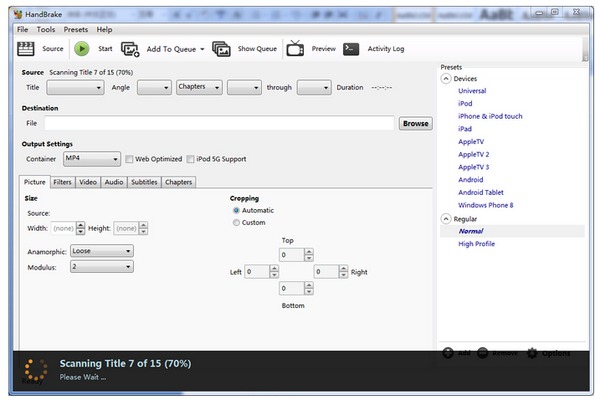Open the Help menu
This screenshot has width=600, height=400.
[x=104, y=29]
